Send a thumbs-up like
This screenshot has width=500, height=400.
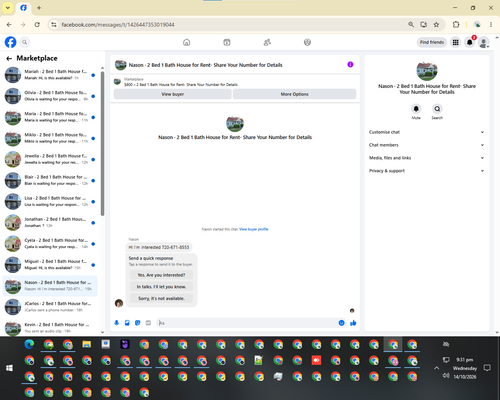[353, 323]
